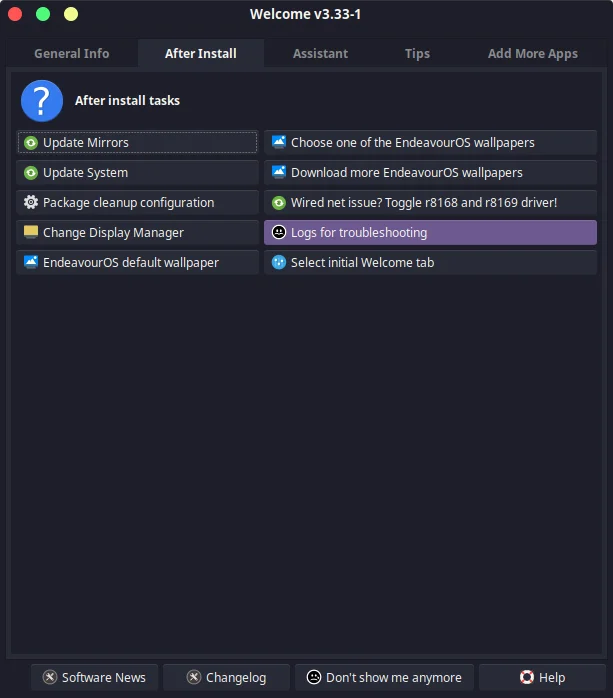
Task: Open Logs for troubleshooting
Action: (430, 232)
